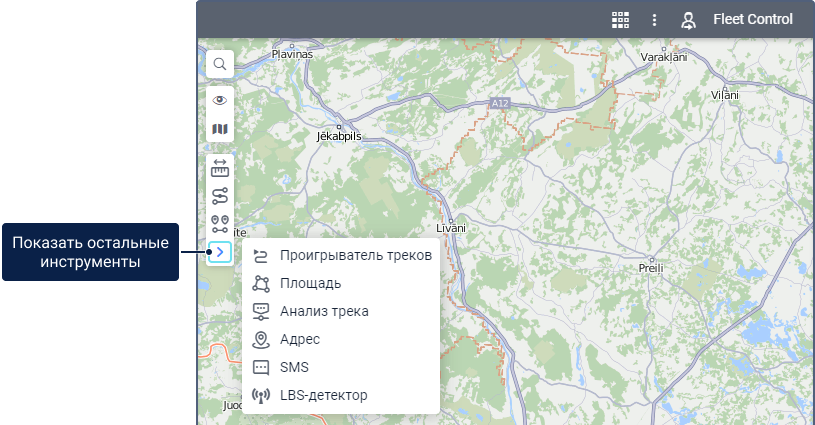Click the LBS antenna icon
This screenshot has height=425, width=815.
(x=262, y=395)
